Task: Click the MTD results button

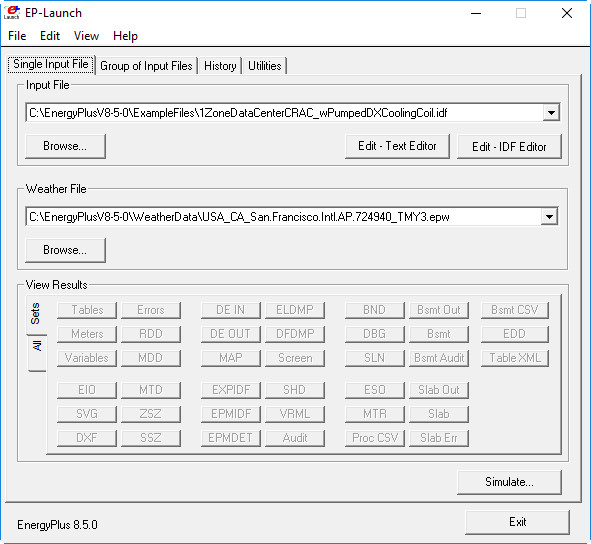Action: [x=151, y=390]
